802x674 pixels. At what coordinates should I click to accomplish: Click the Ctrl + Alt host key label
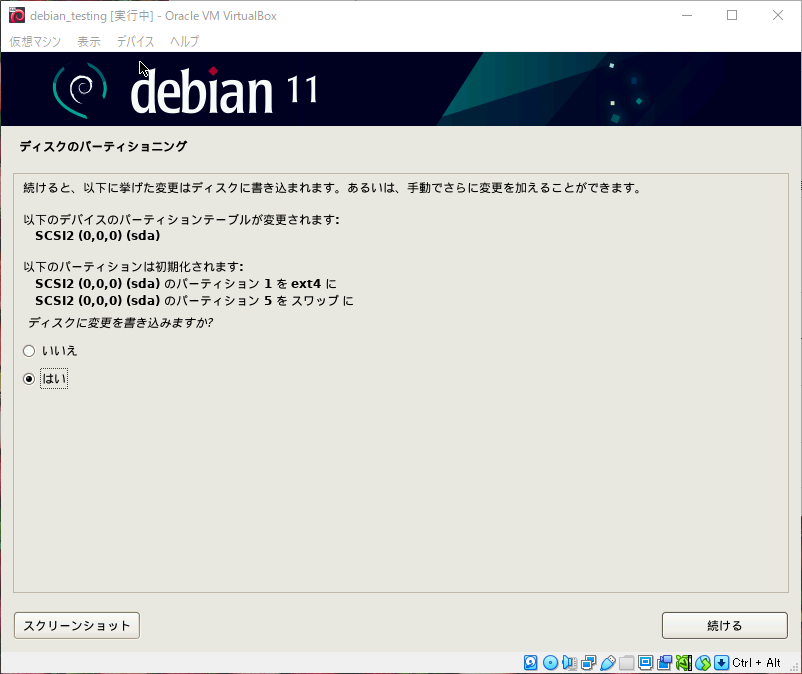point(756,663)
